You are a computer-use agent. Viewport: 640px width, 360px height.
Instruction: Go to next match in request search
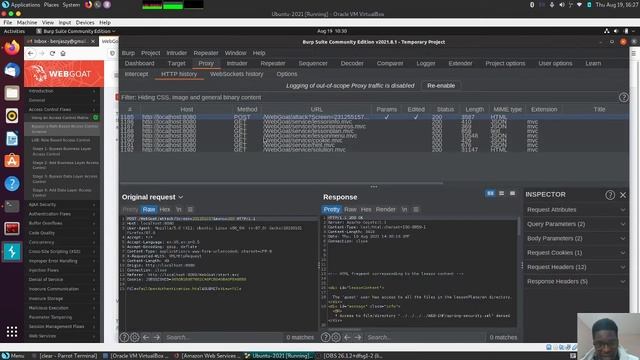(x=157, y=337)
